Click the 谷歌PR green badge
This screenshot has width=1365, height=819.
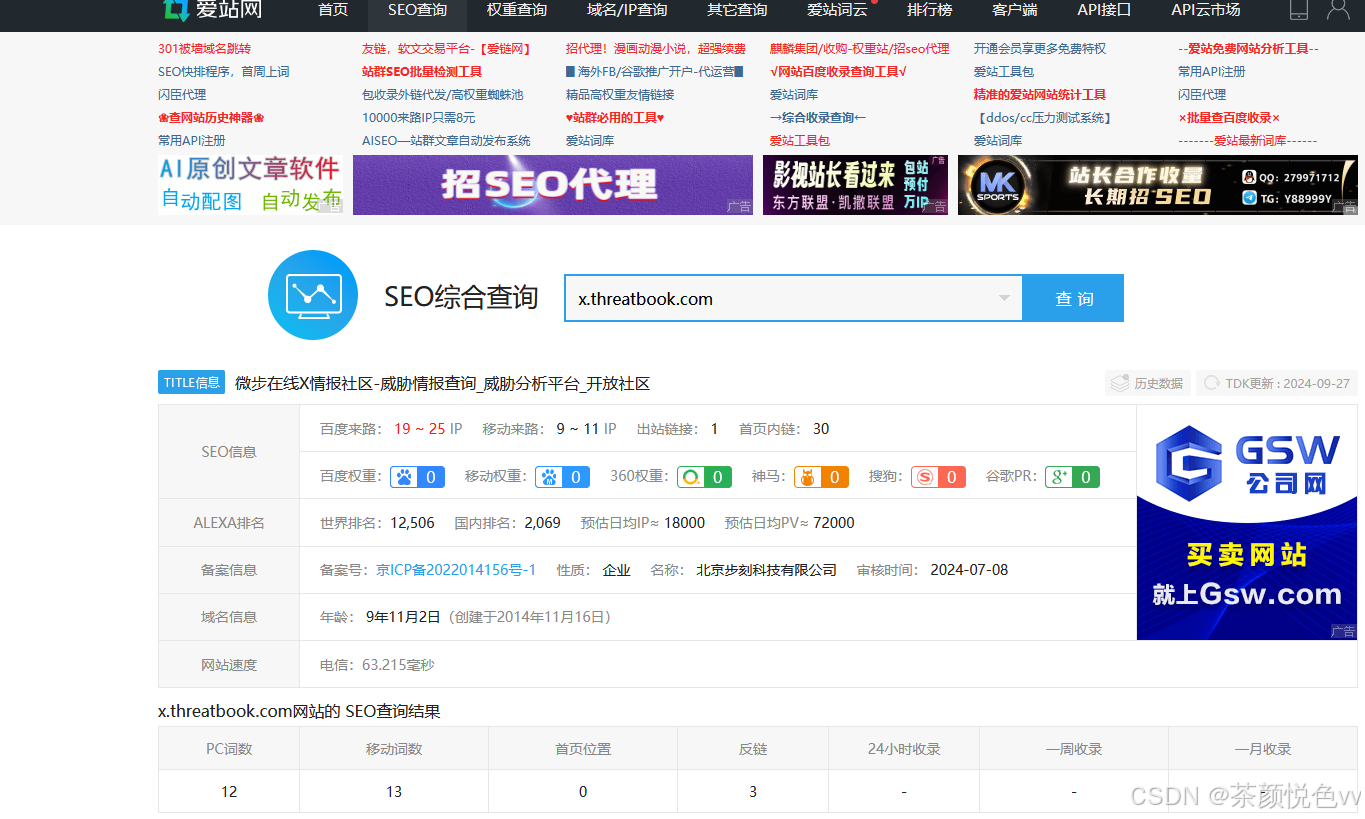click(x=1072, y=477)
